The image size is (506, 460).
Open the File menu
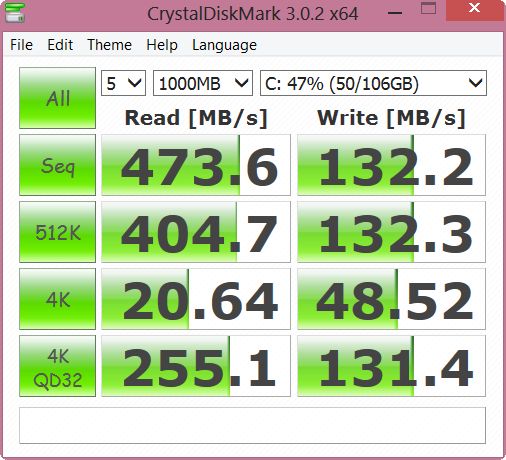(21, 45)
